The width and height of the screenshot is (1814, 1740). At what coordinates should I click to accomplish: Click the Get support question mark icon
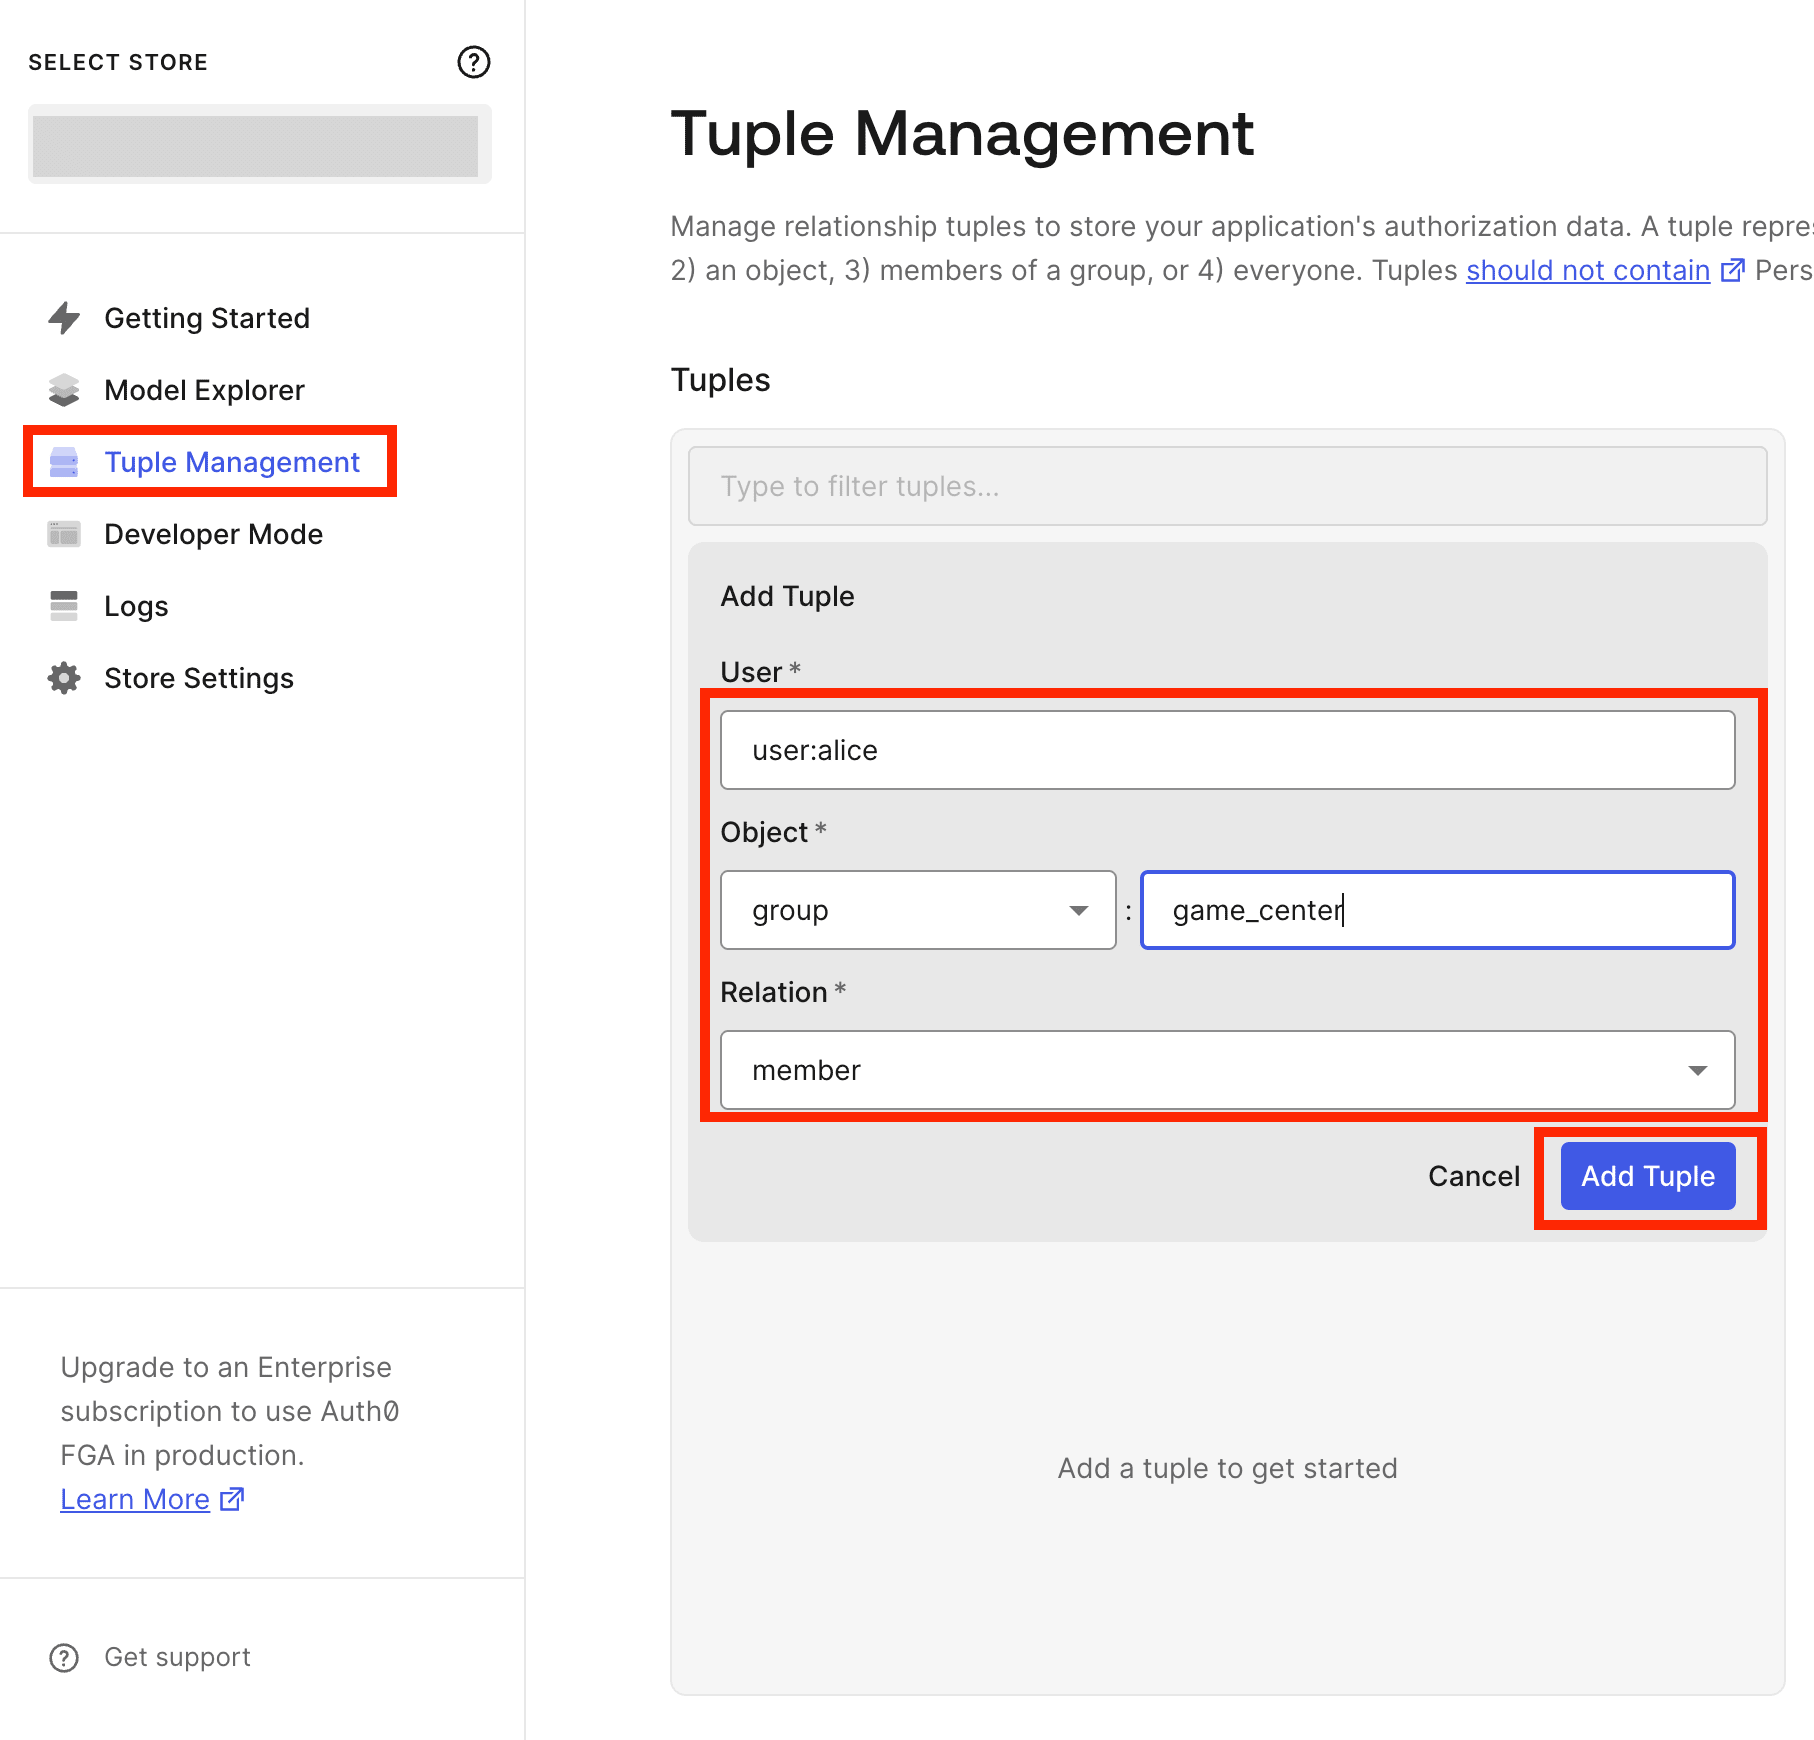64,1657
